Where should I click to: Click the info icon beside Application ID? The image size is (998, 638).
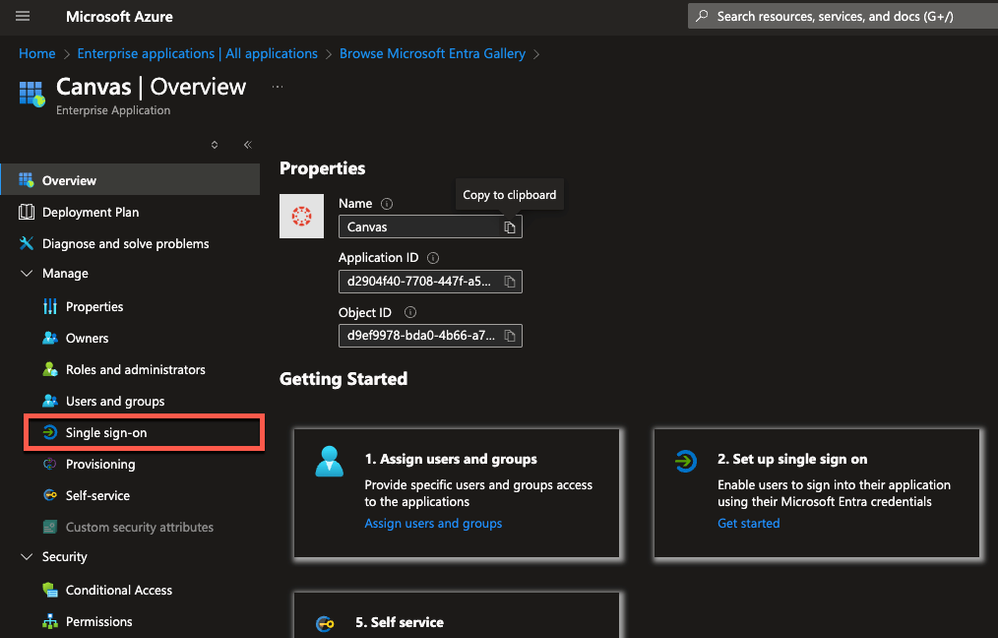tap(433, 258)
